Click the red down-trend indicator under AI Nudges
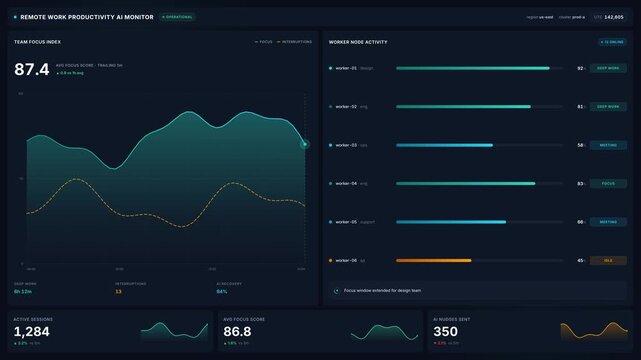Image resolution: width=641 pixels, height=360 pixels. (x=440, y=343)
